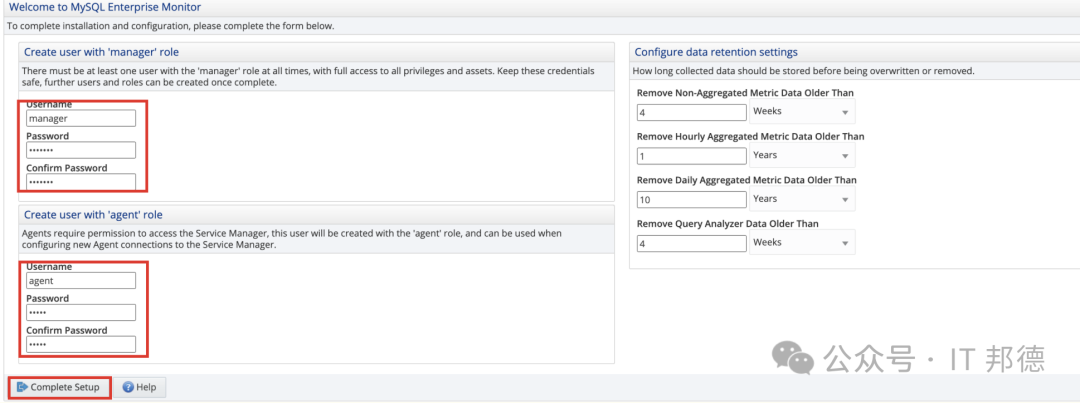Focus the manager Username field

coord(81,118)
